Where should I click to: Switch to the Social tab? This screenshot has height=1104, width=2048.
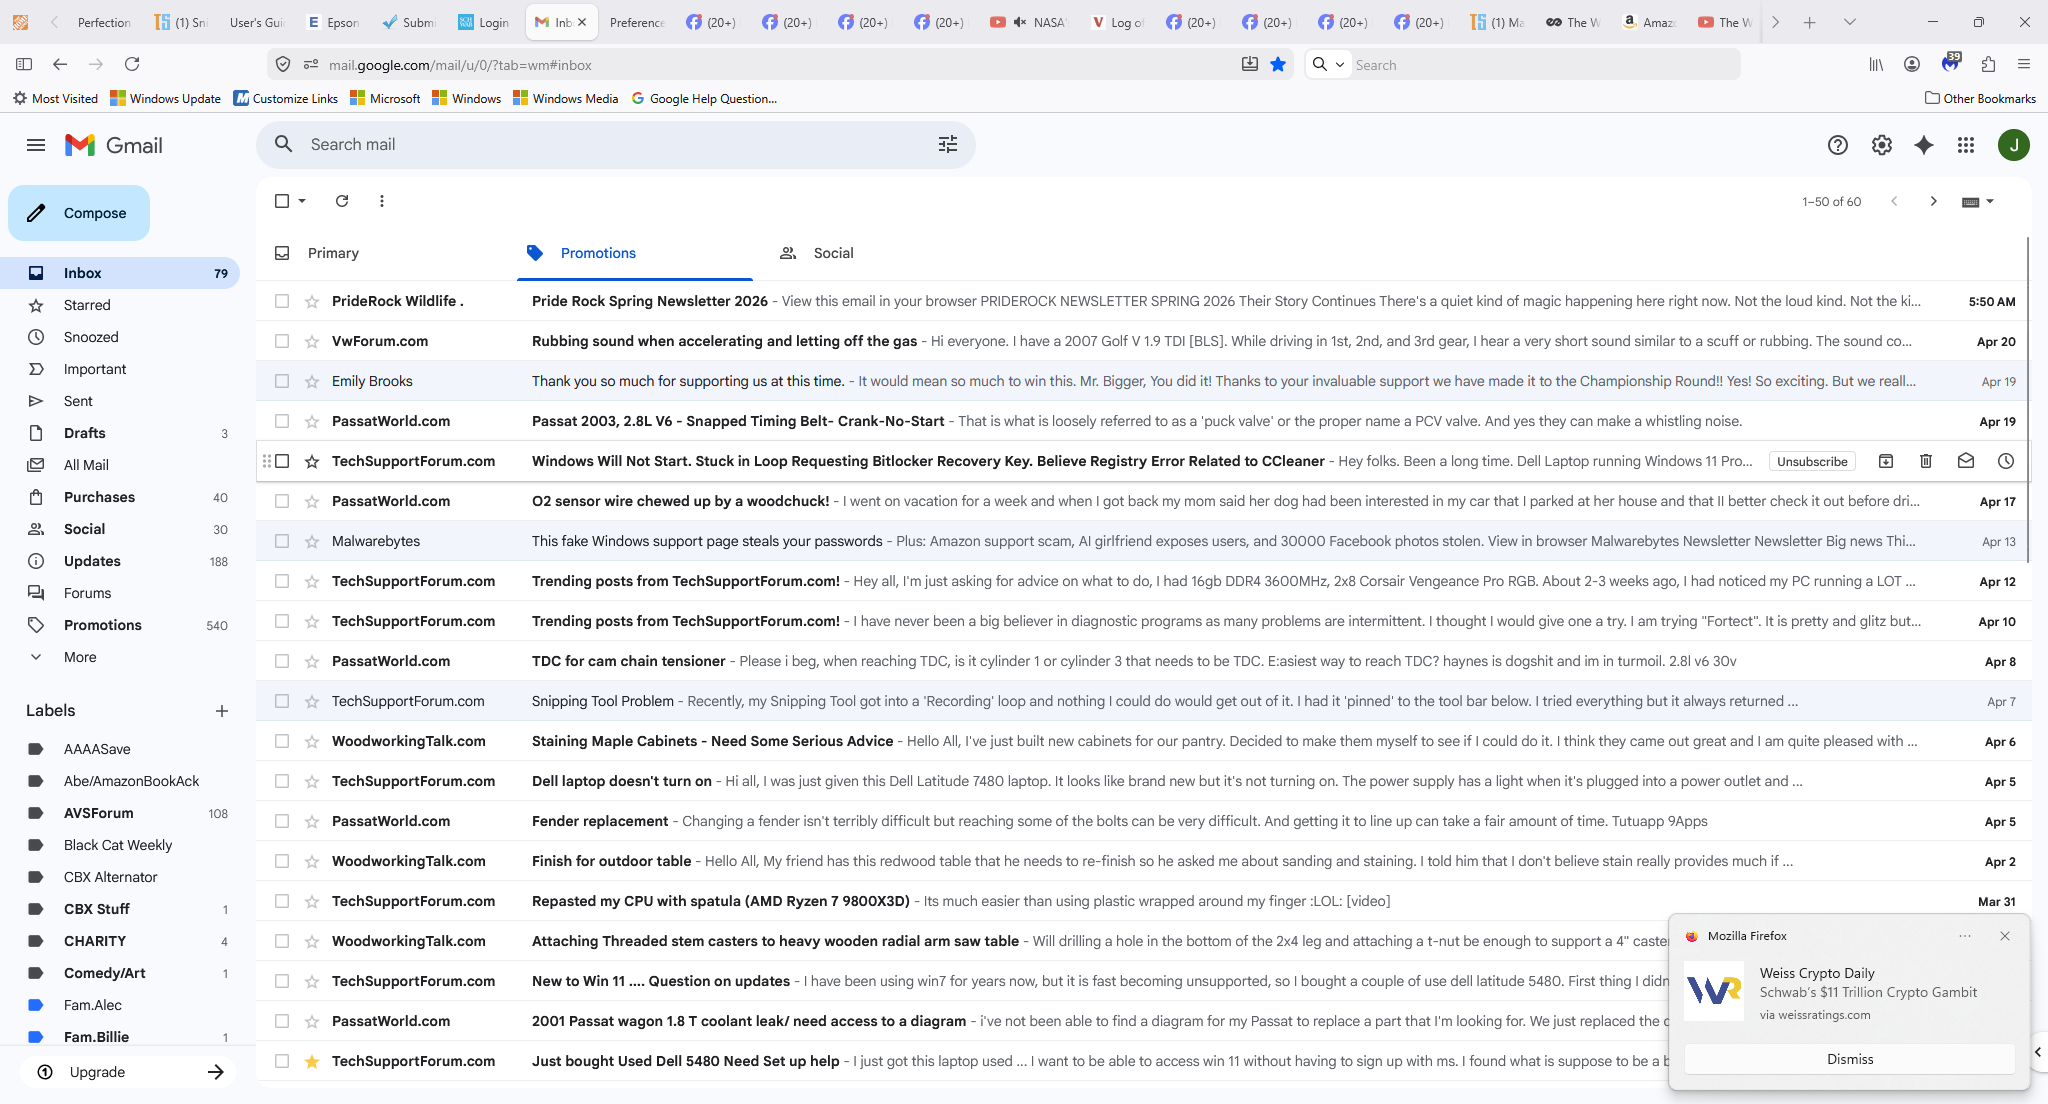point(832,253)
